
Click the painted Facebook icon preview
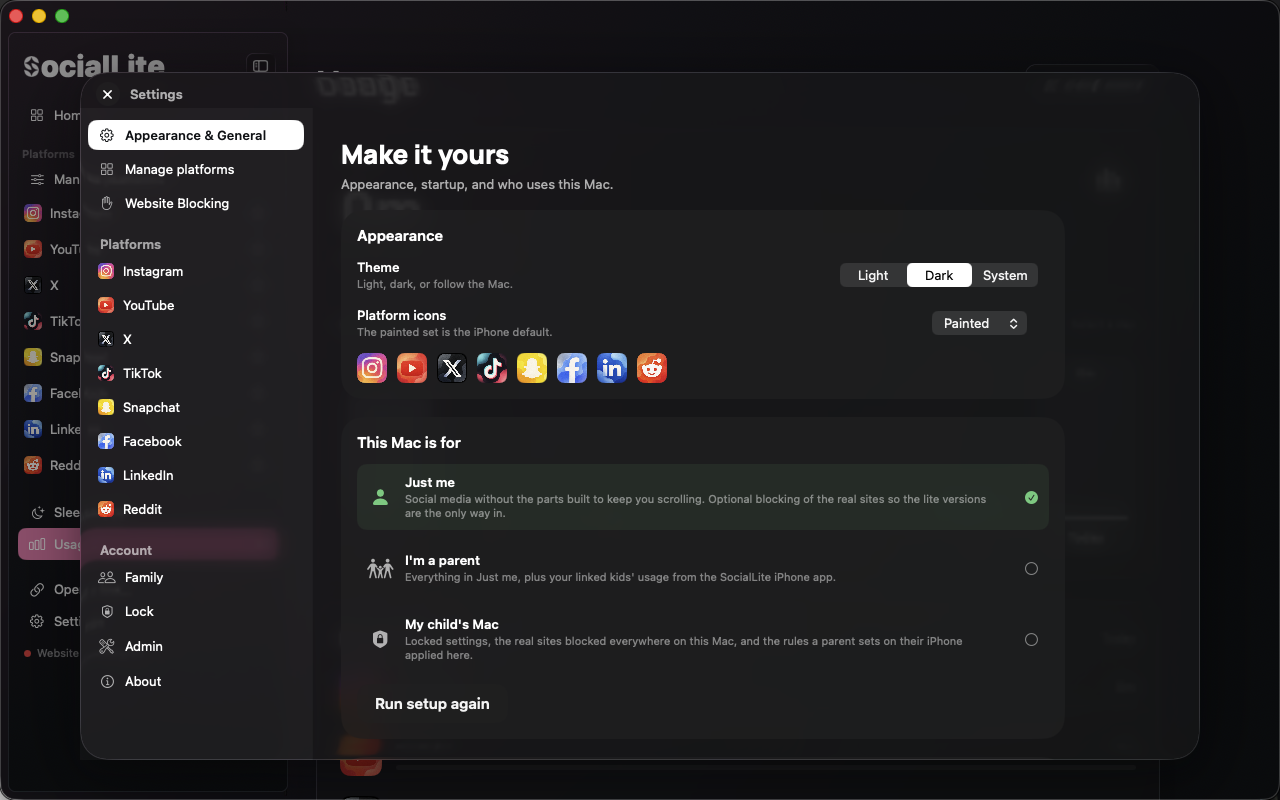click(572, 368)
